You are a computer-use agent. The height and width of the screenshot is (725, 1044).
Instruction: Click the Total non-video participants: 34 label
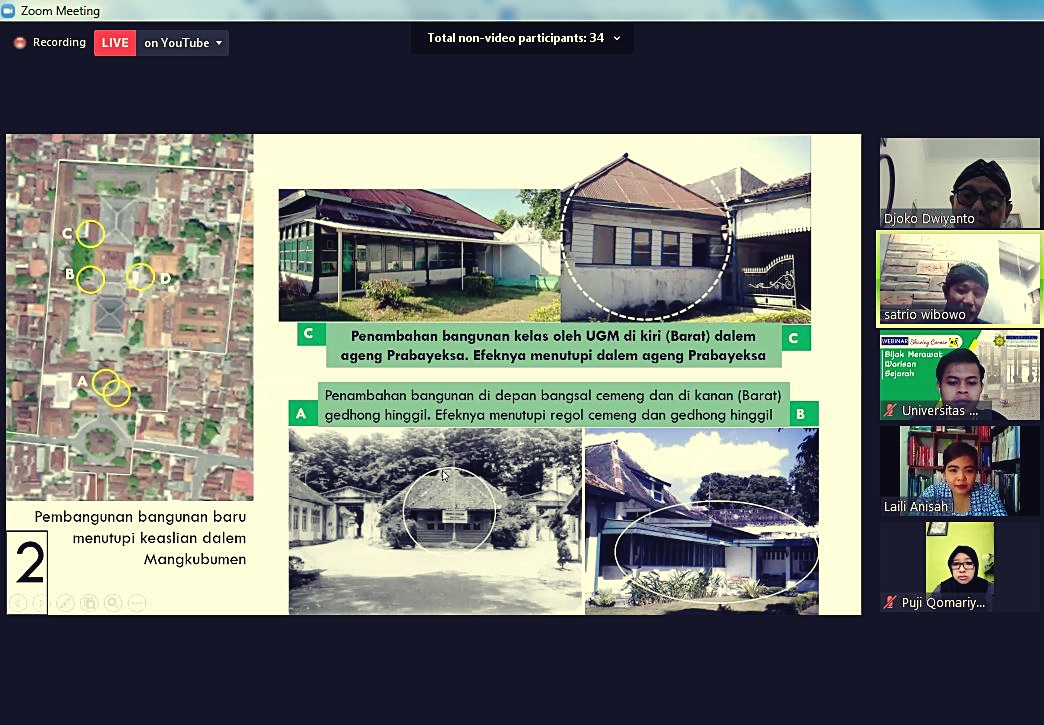click(515, 38)
